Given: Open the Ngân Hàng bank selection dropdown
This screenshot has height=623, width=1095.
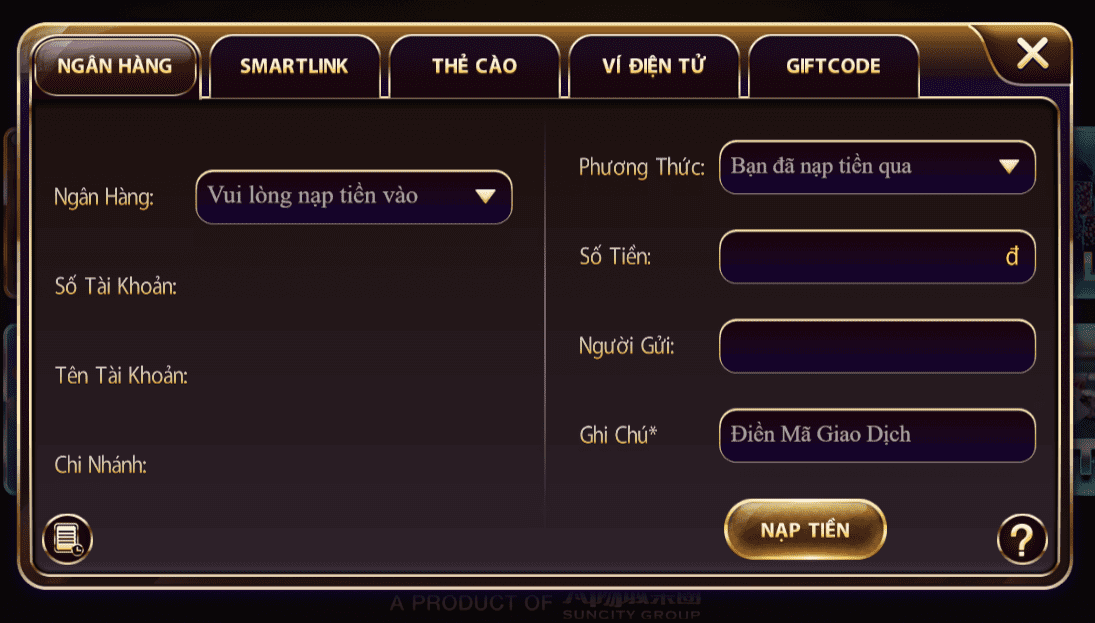Looking at the screenshot, I should click(x=353, y=196).
